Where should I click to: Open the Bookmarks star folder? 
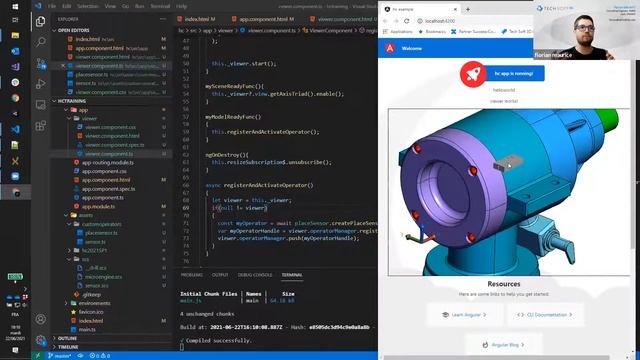(432, 31)
